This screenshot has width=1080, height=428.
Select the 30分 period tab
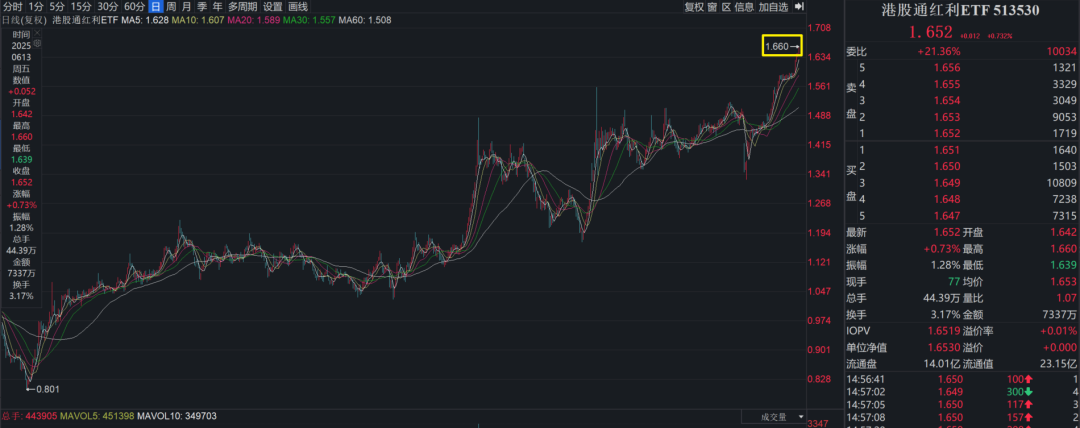click(107, 7)
